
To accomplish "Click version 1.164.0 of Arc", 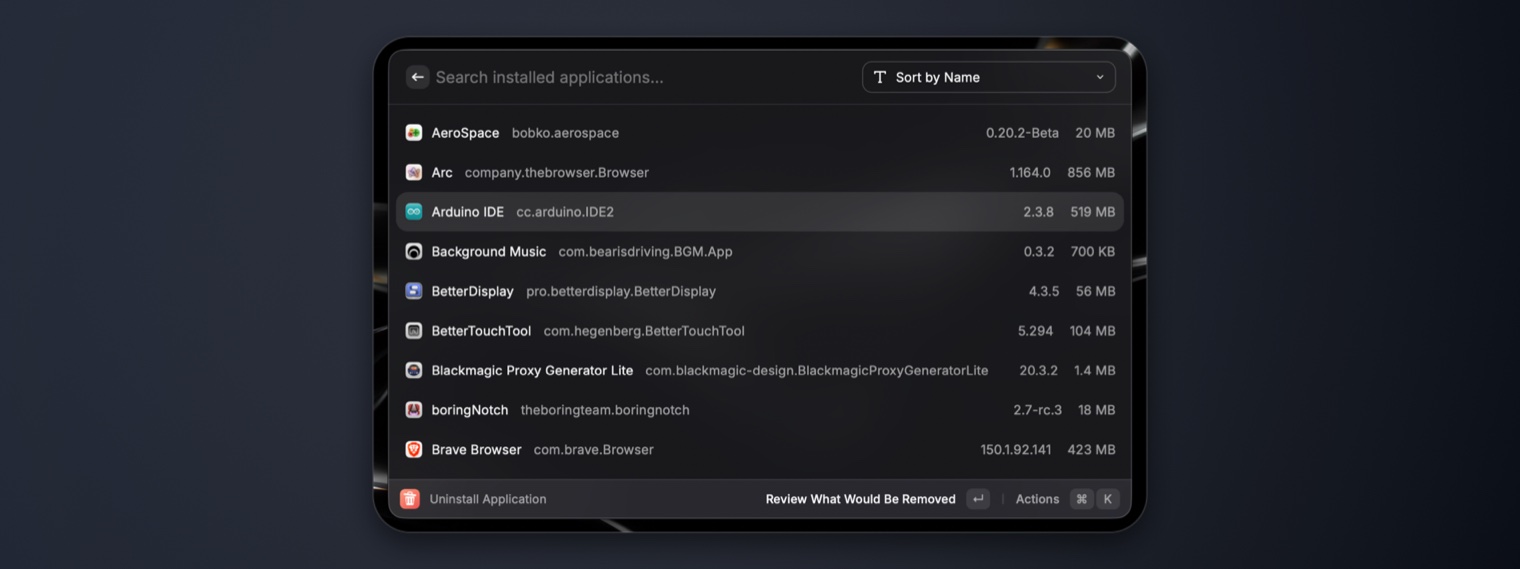I will [1030, 172].
